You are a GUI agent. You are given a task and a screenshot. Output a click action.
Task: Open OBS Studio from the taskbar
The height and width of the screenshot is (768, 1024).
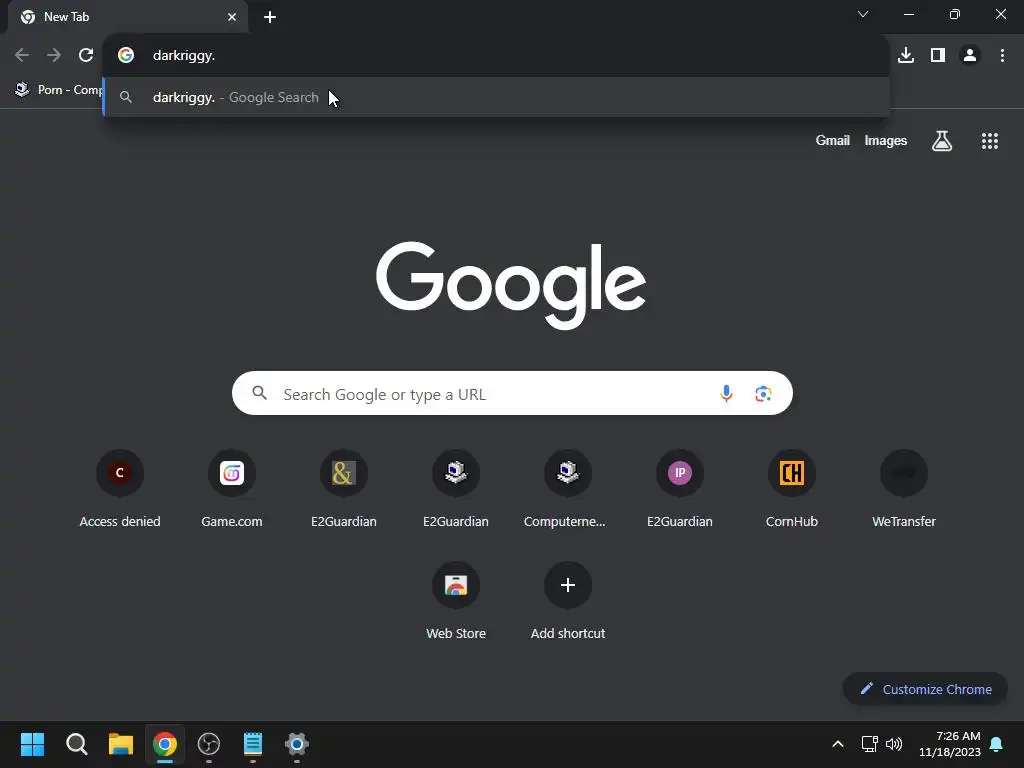[x=209, y=744]
